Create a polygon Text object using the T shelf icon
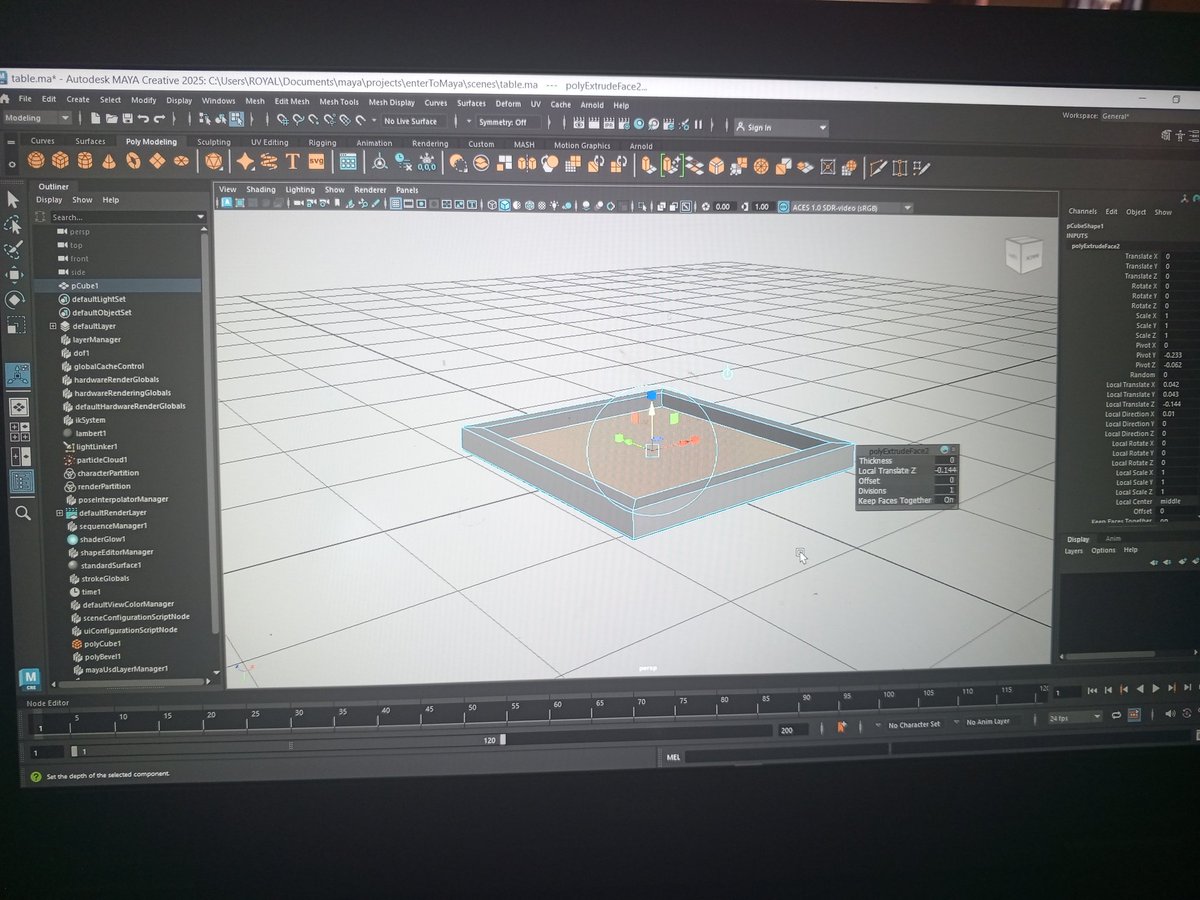The image size is (1200, 900). pos(291,163)
